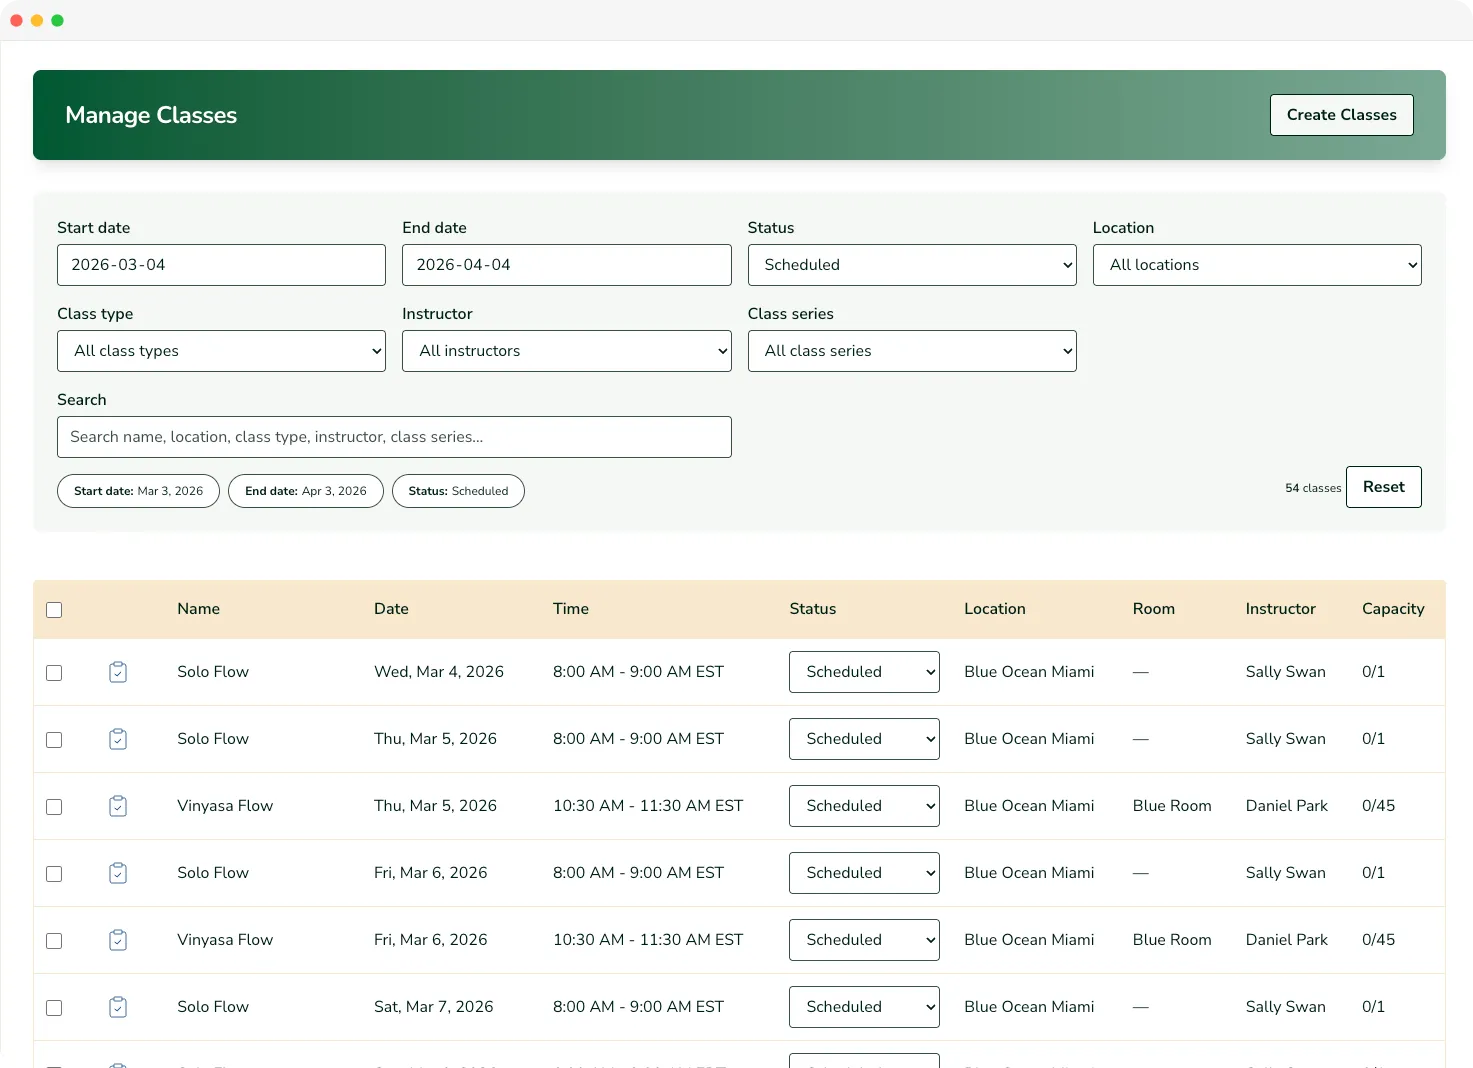Click clipboard icon for Thu, Mar 5 Solo Flow
The height and width of the screenshot is (1068, 1473).
pos(118,739)
